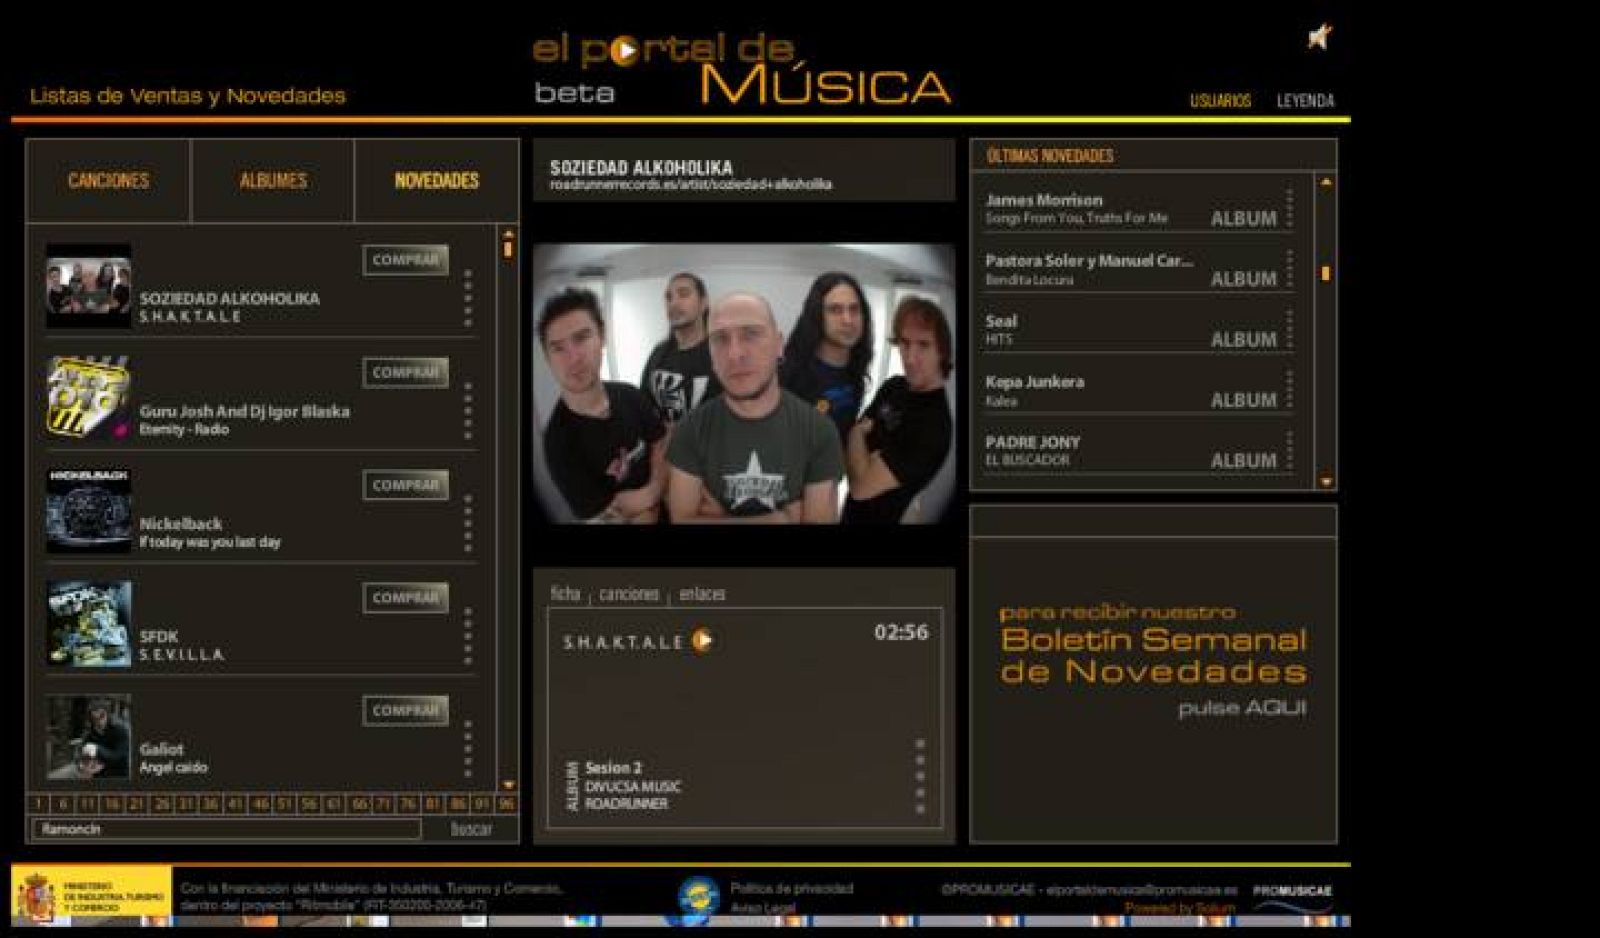
Task: Open the LEYENDA section
Action: tap(1304, 100)
